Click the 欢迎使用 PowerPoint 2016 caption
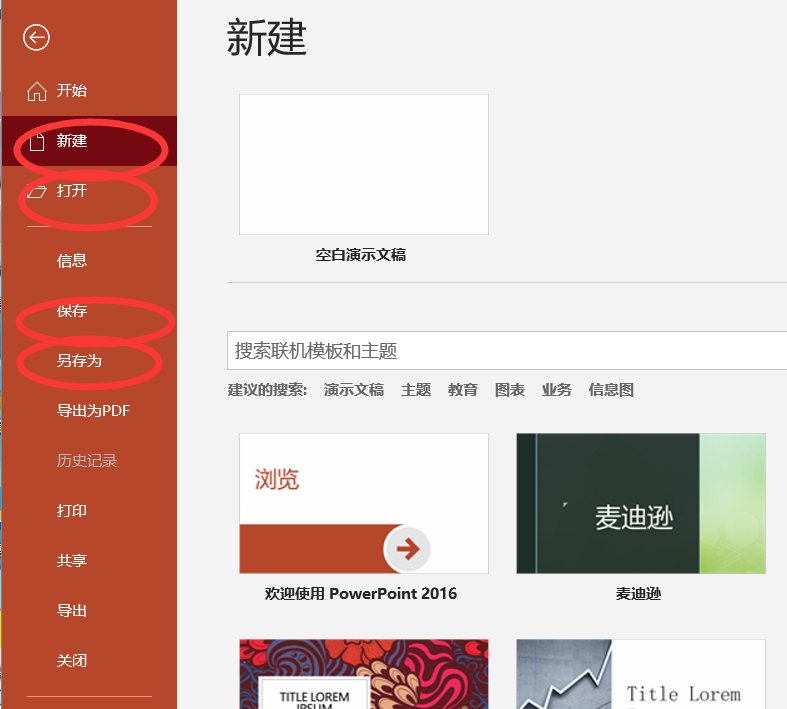Screen dimensions: 787x709 pyautogui.click(x=361, y=594)
